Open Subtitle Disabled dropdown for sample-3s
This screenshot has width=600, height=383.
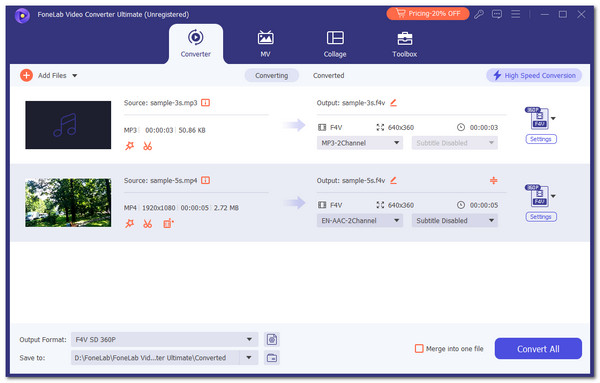(x=455, y=143)
